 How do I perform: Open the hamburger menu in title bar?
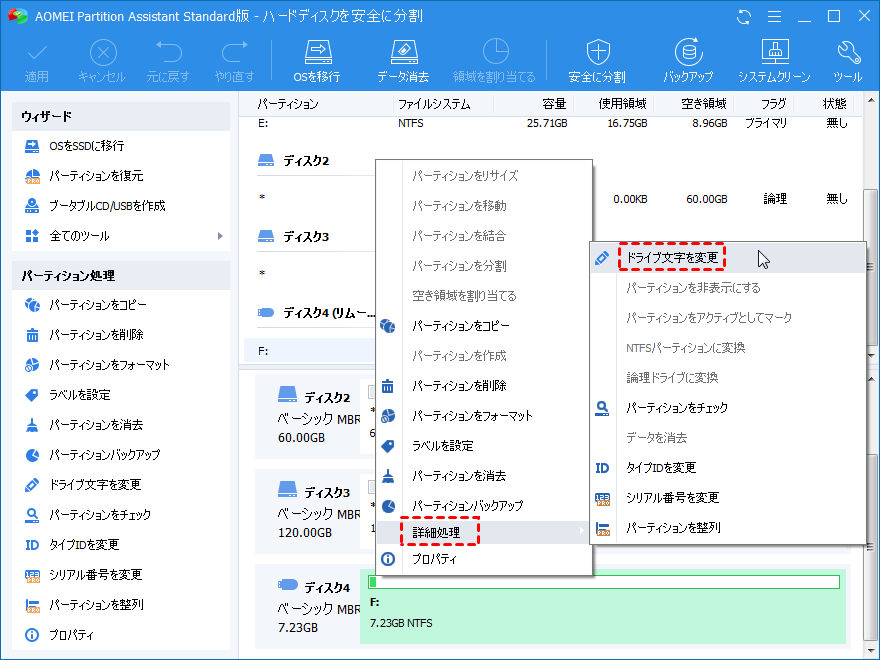[x=774, y=17]
